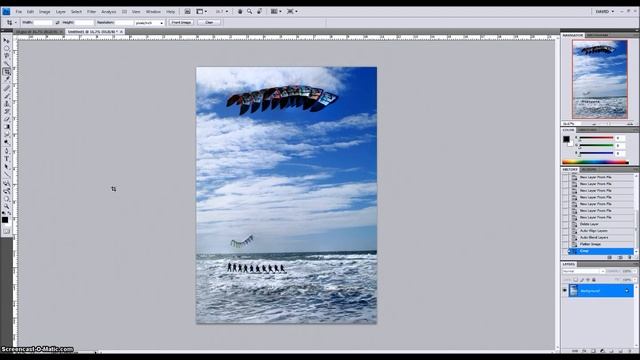Select the Background layer row

pos(601,291)
